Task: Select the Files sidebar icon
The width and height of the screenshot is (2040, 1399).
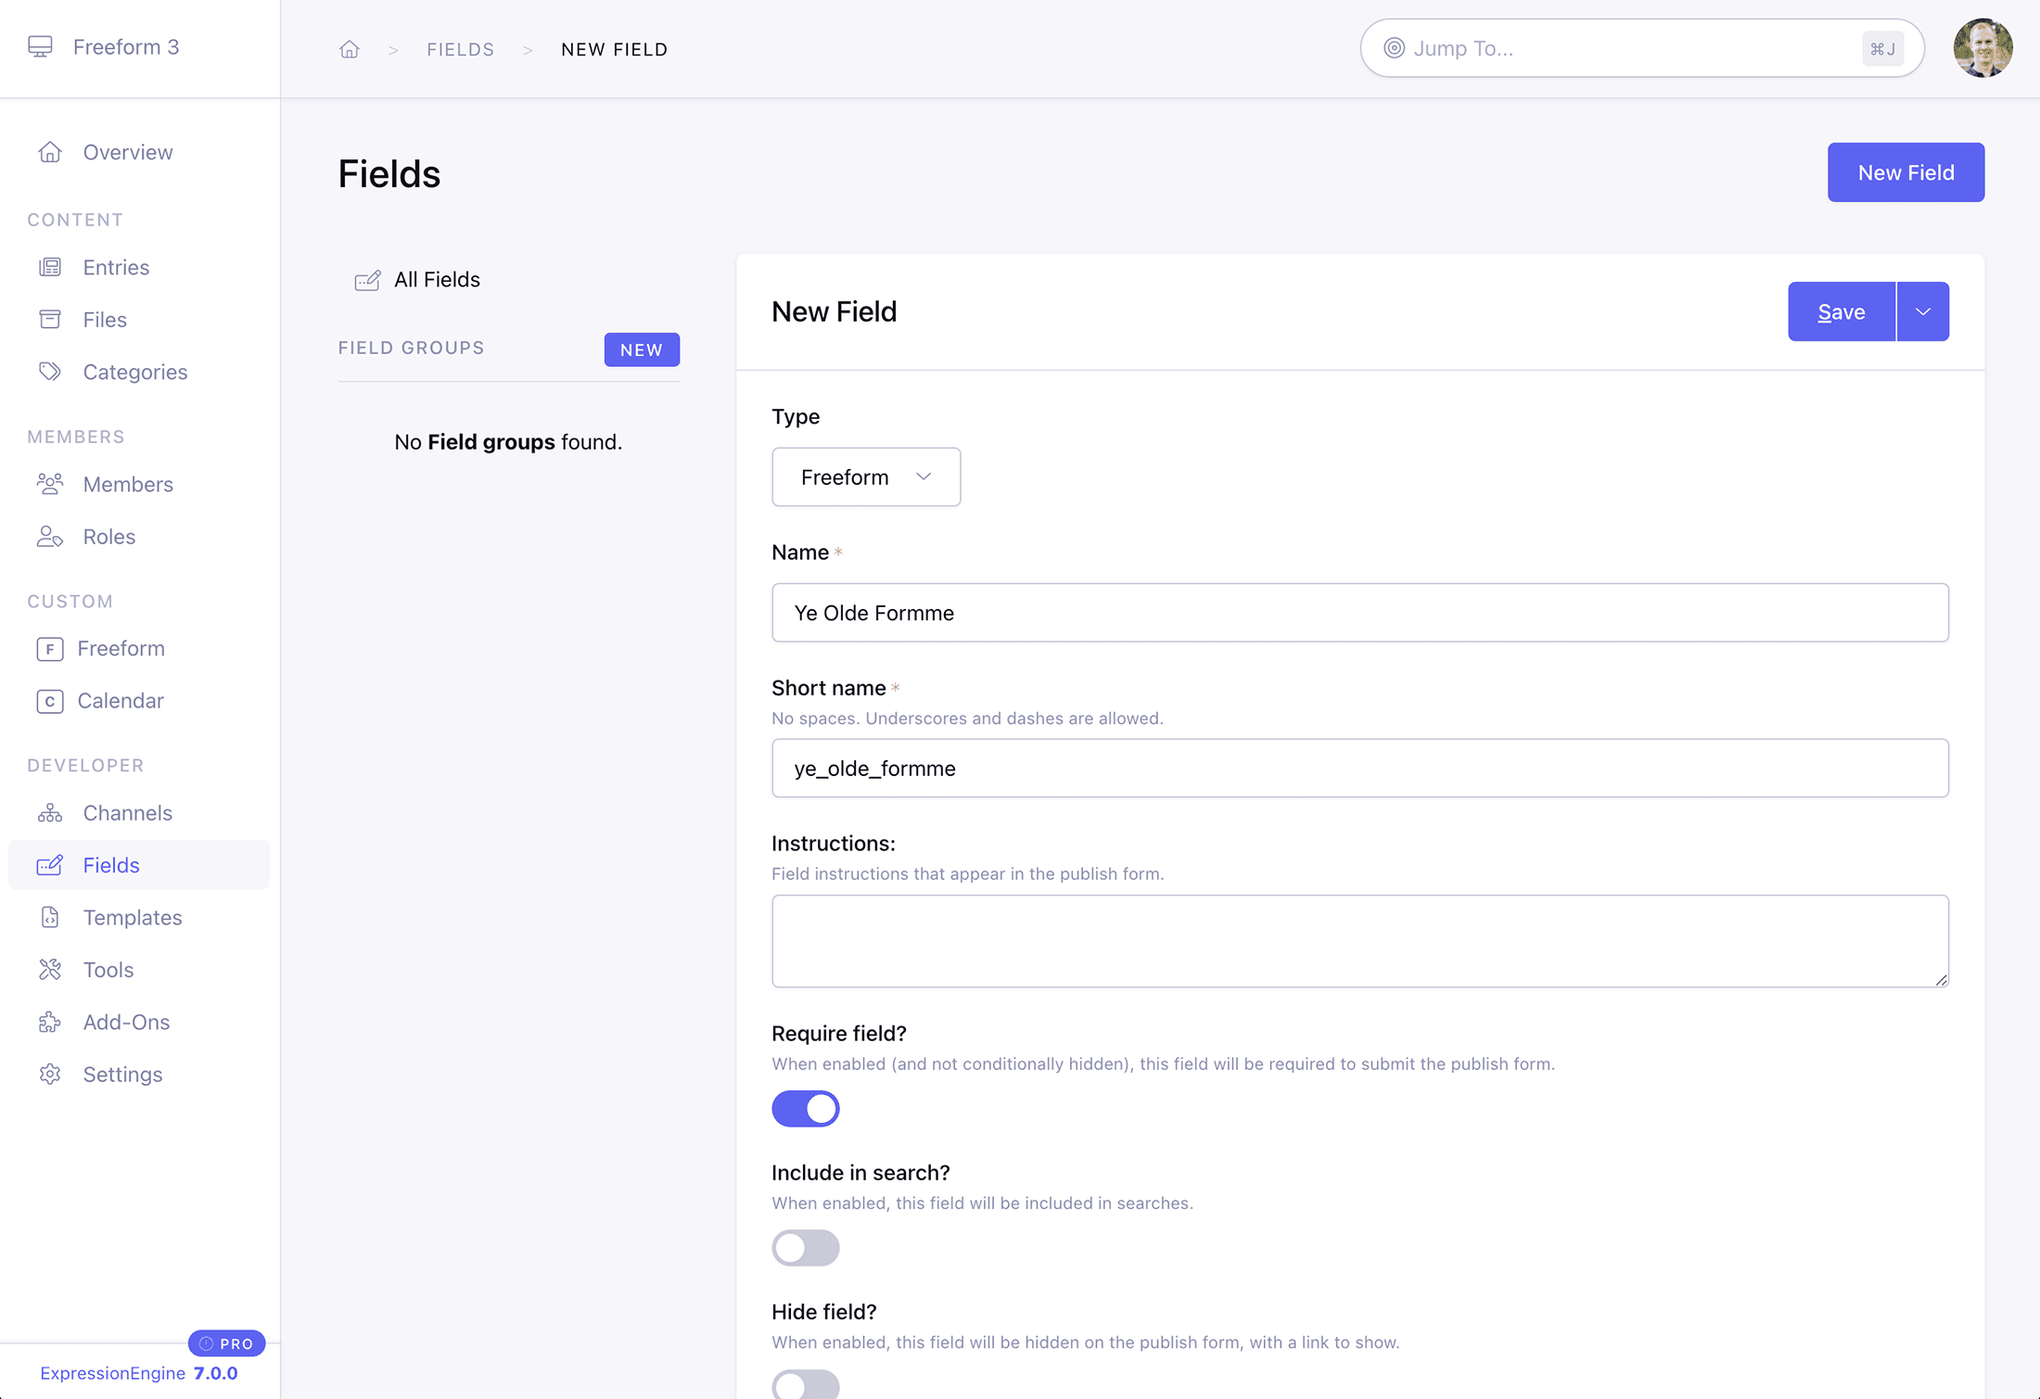Action: click(x=50, y=319)
